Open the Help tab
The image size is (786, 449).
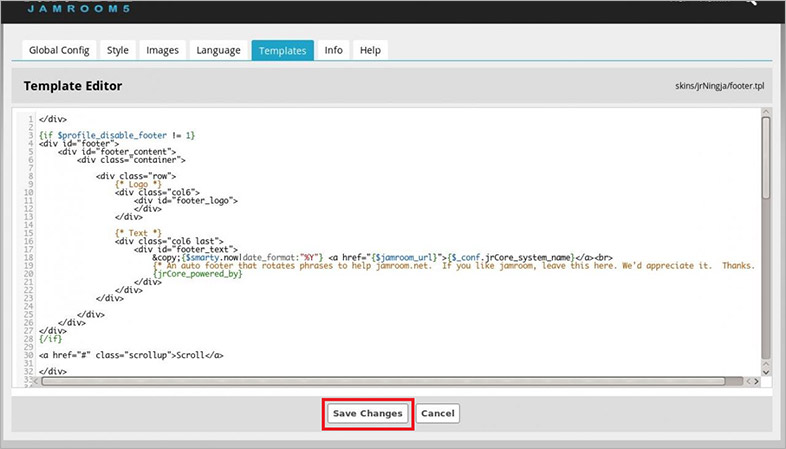coord(370,50)
